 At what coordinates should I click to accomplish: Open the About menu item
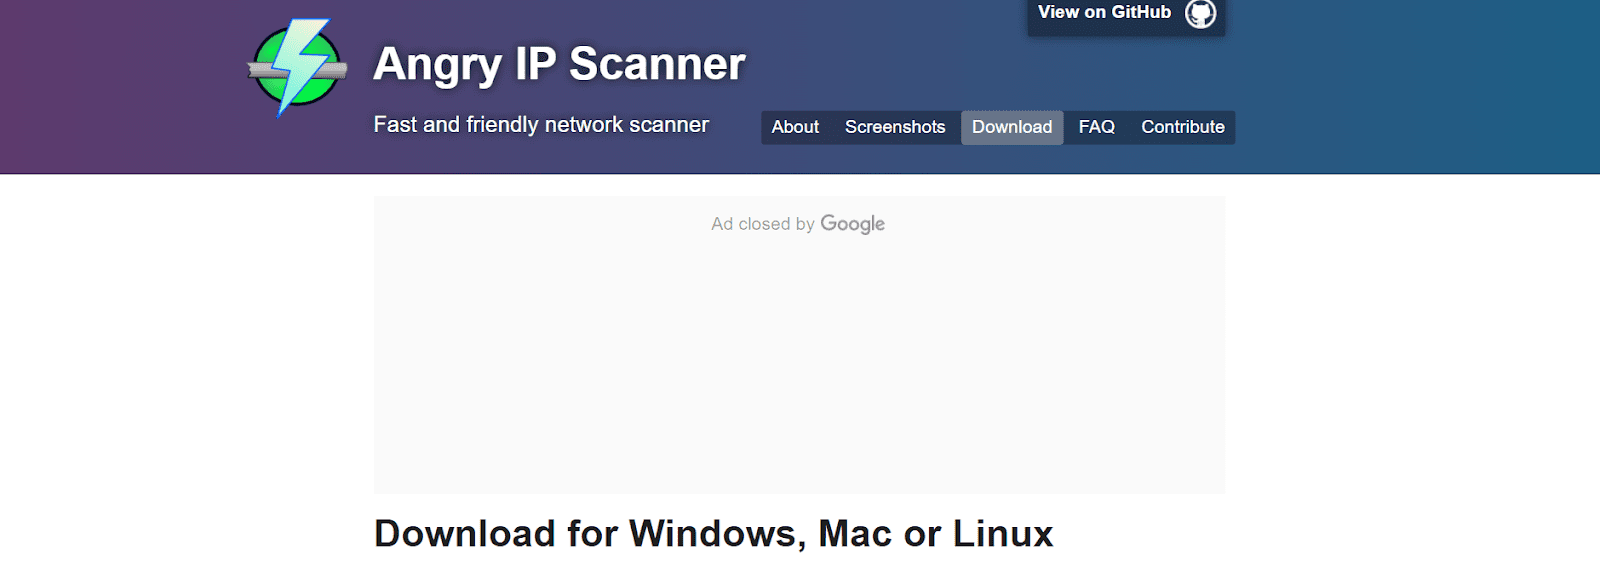[x=795, y=127]
